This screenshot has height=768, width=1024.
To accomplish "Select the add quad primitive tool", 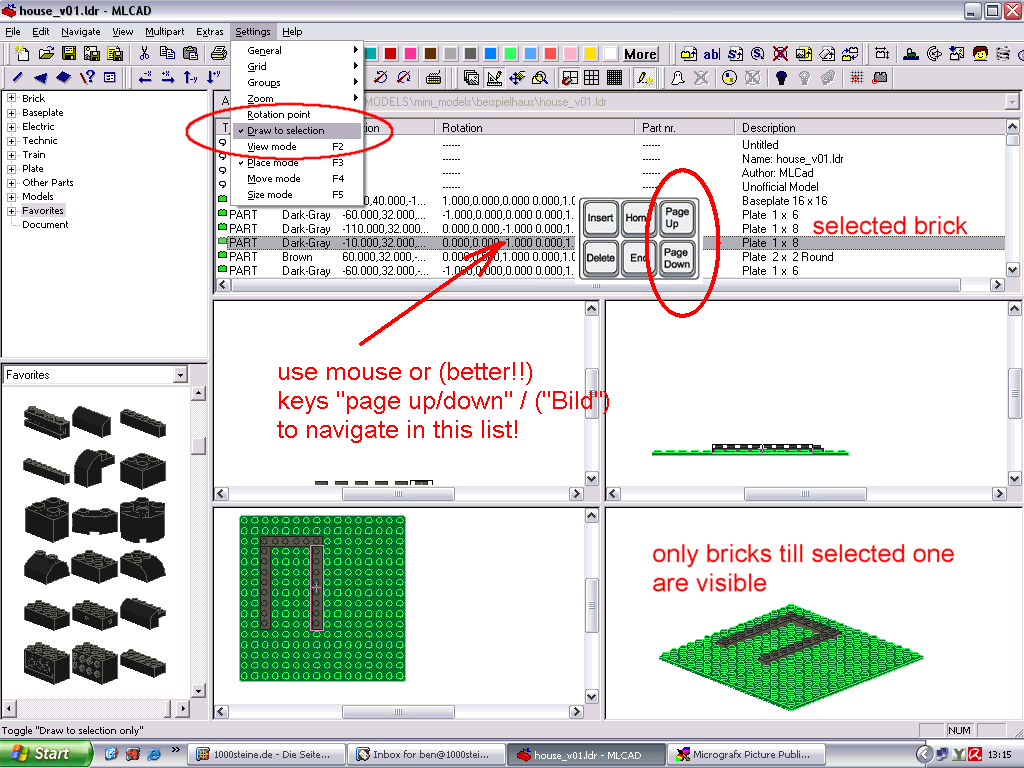I will (63, 78).
